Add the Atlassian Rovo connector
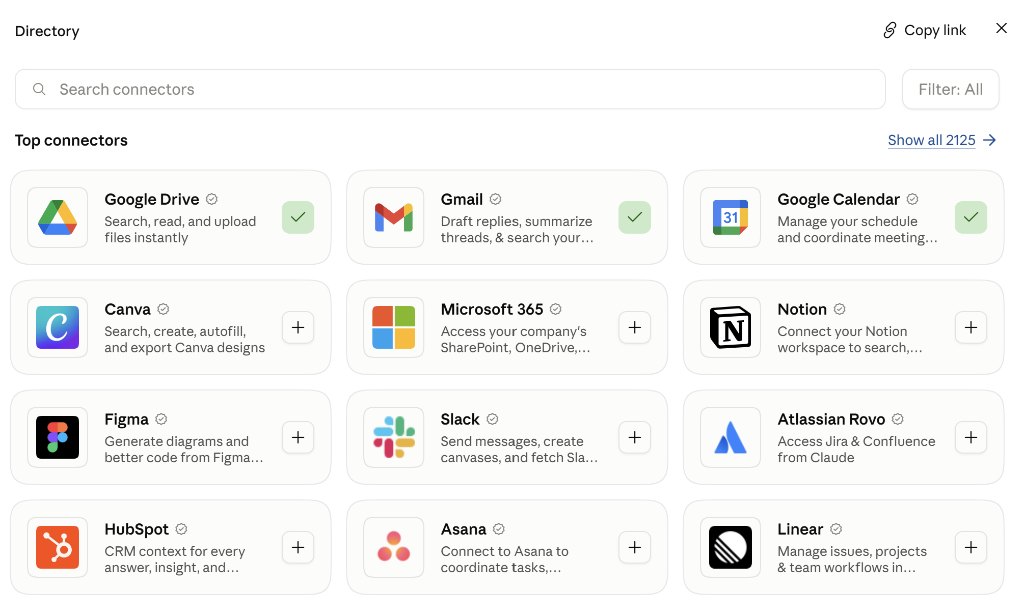The image size is (1024, 616). coord(971,437)
